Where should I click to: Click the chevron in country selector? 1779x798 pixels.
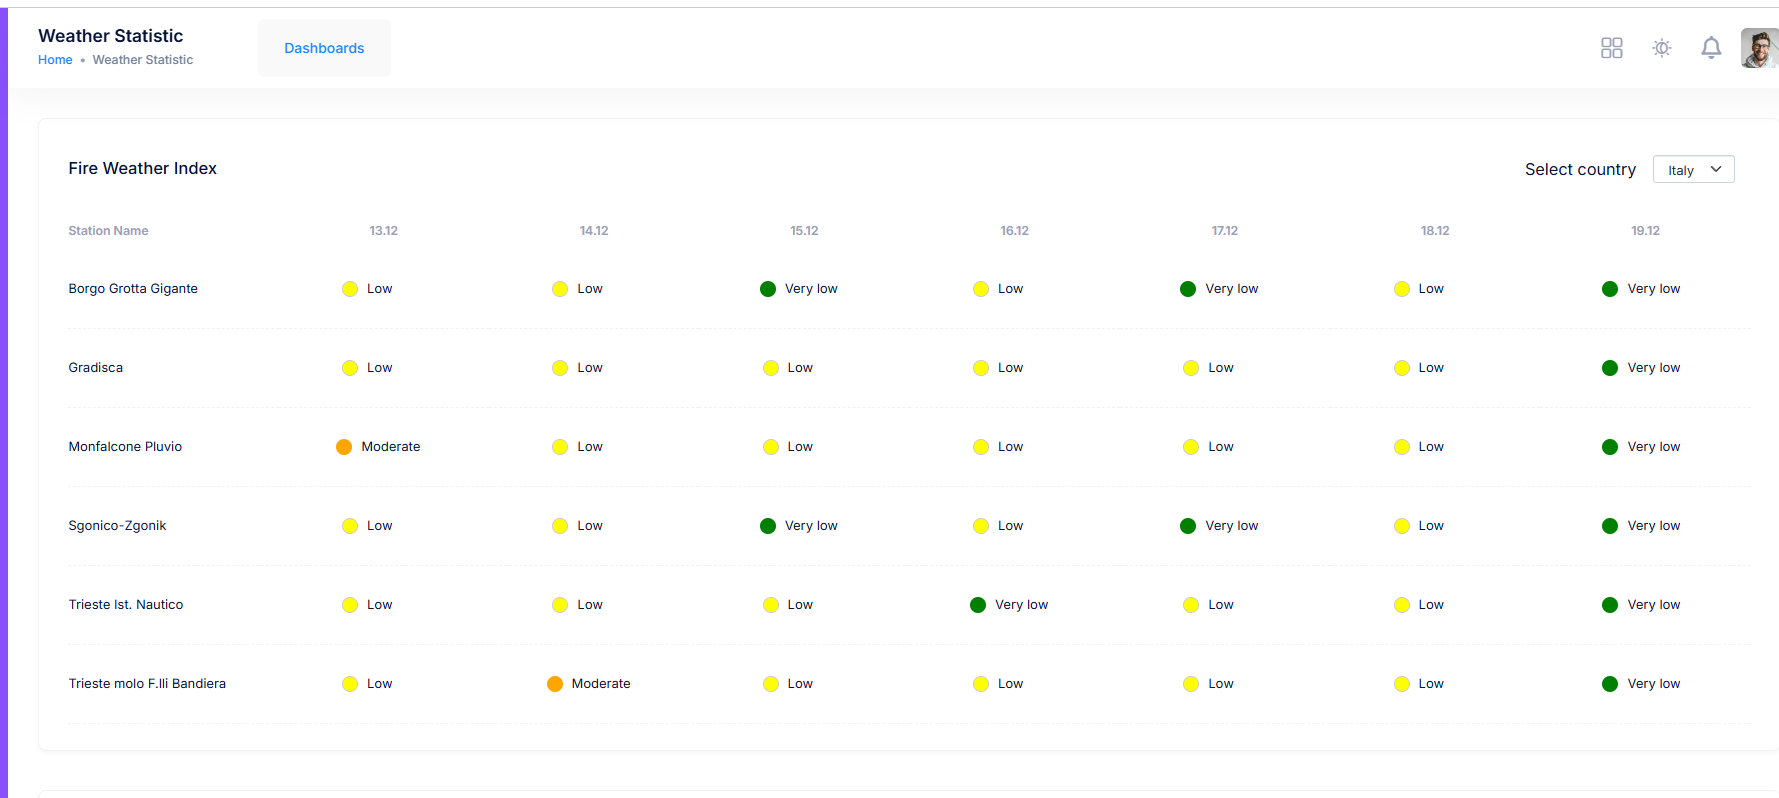[x=1716, y=169]
